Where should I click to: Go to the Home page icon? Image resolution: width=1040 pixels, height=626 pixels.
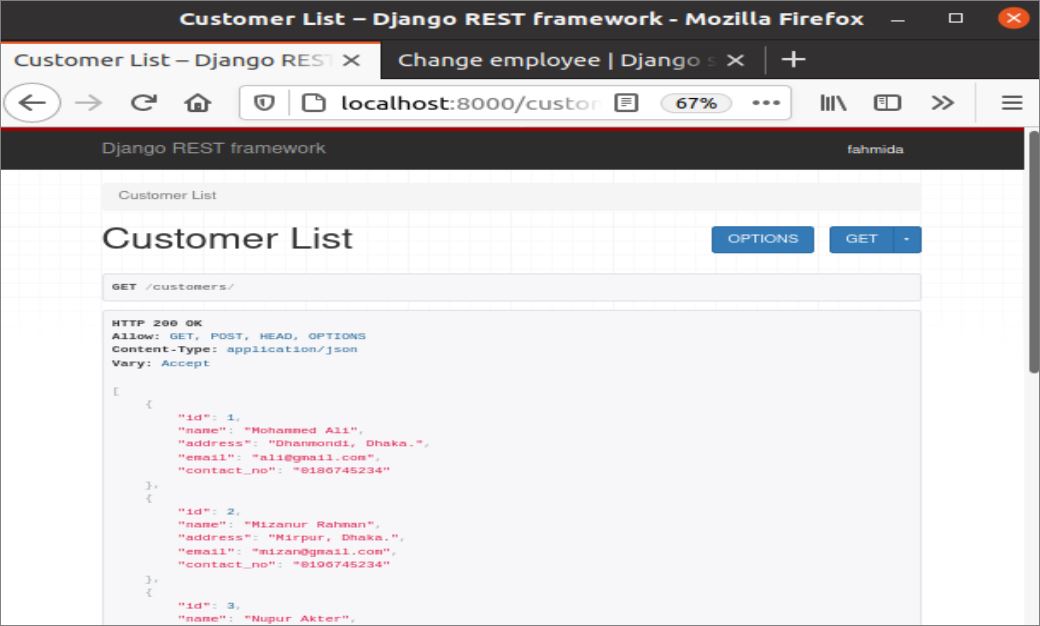pos(198,103)
